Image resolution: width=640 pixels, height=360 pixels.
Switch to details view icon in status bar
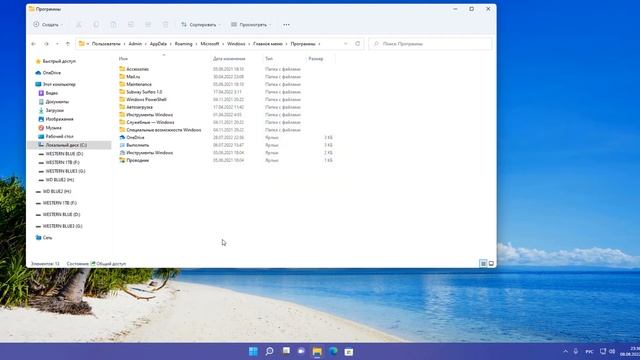tap(483, 264)
